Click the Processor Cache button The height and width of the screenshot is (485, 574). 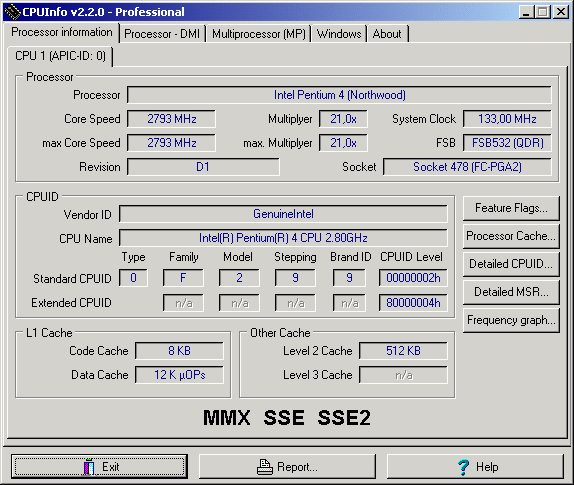point(511,236)
